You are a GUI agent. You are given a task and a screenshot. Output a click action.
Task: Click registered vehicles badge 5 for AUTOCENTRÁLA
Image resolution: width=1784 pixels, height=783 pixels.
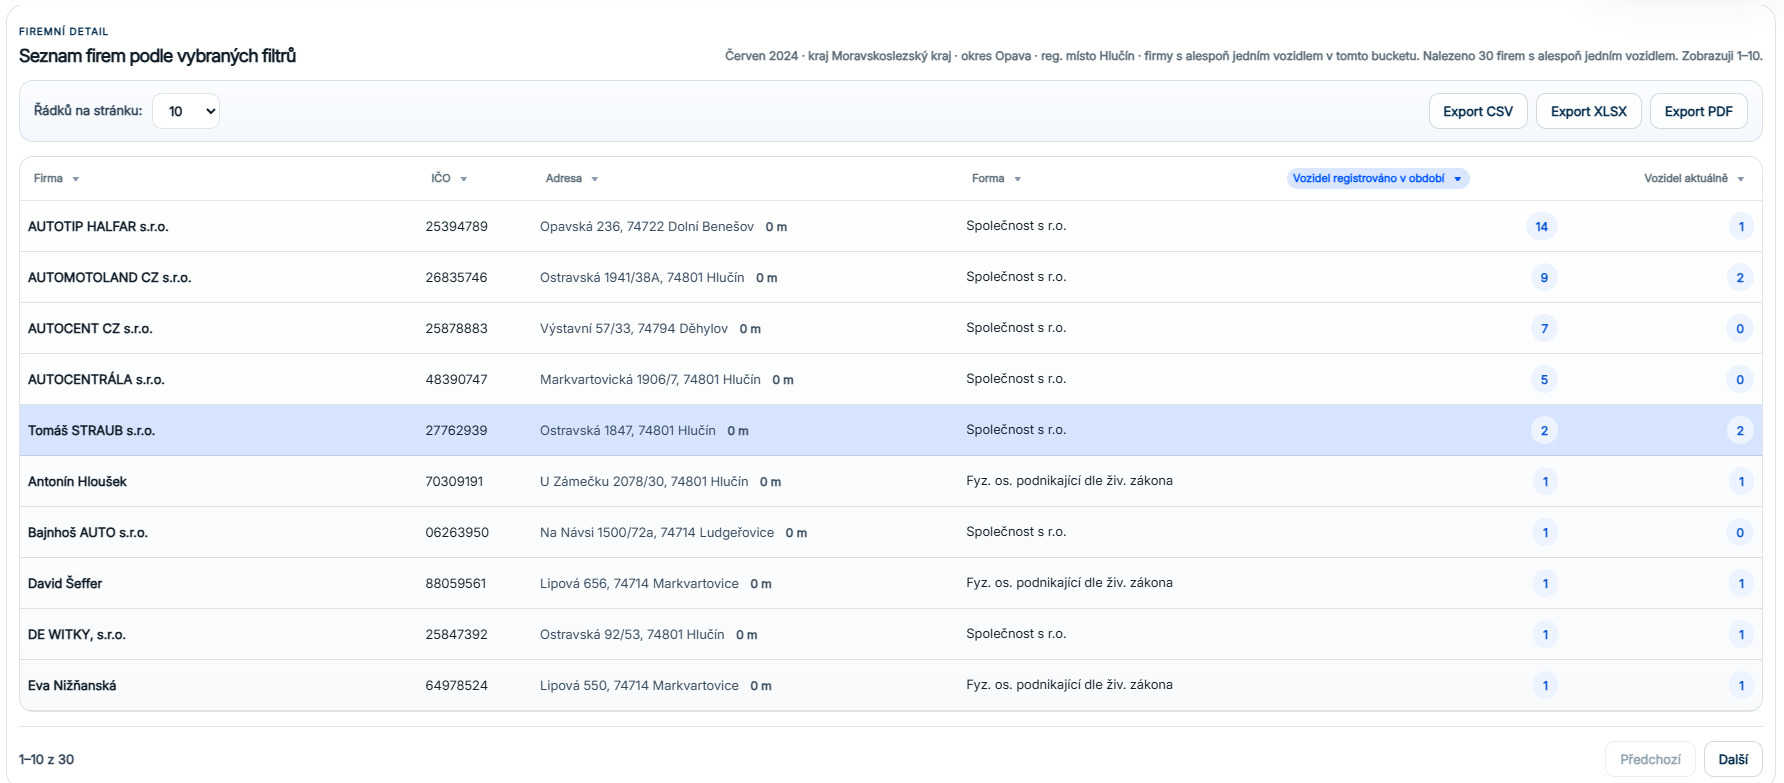click(1544, 380)
